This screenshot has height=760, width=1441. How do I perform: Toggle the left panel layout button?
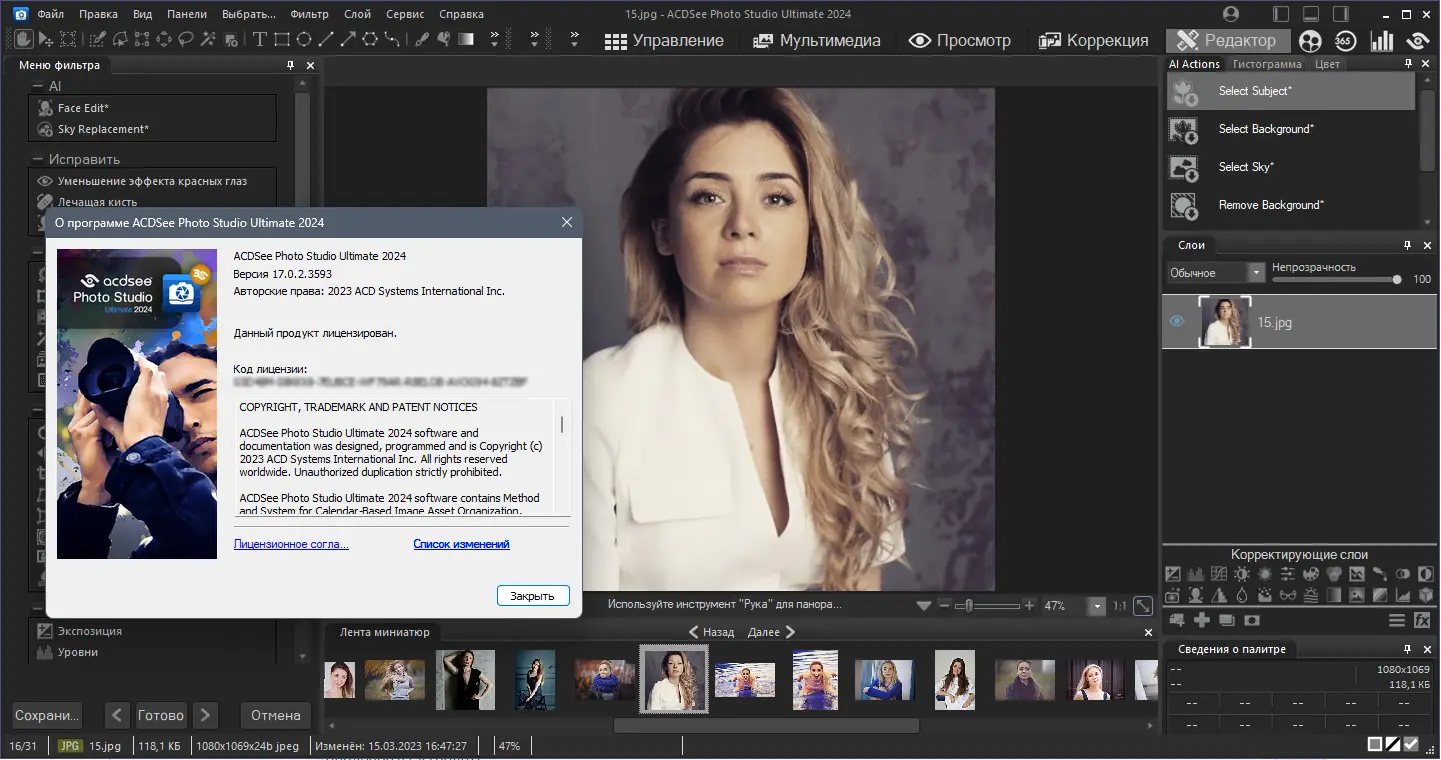click(x=1281, y=14)
